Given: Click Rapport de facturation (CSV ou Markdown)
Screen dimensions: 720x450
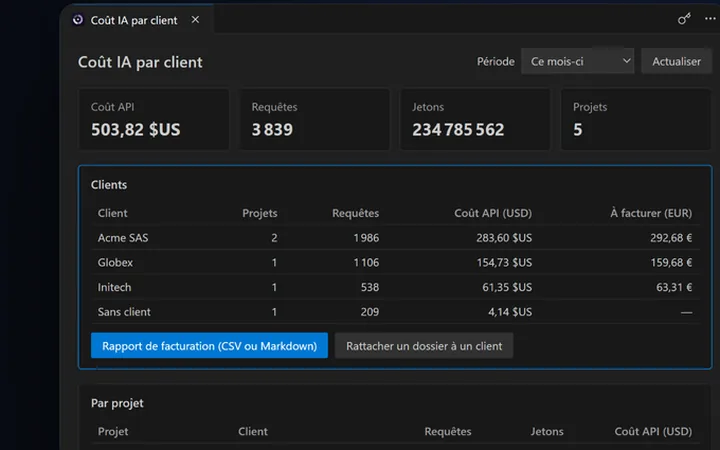Looking at the screenshot, I should (x=209, y=345).
